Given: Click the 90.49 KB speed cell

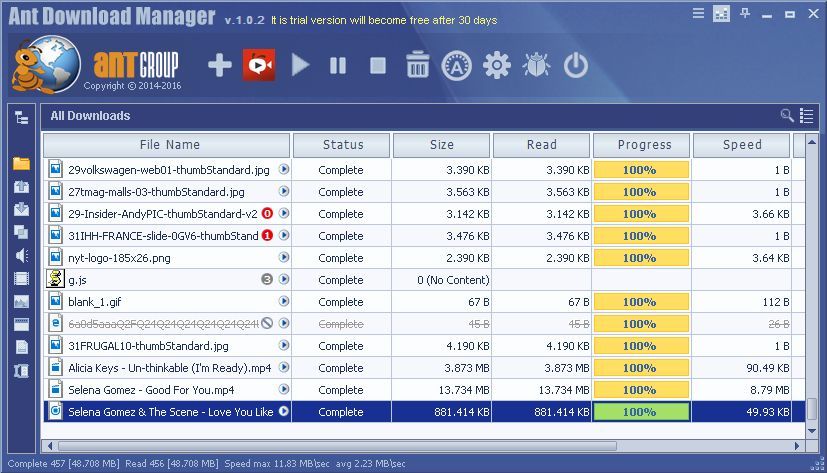Looking at the screenshot, I should [x=744, y=368].
